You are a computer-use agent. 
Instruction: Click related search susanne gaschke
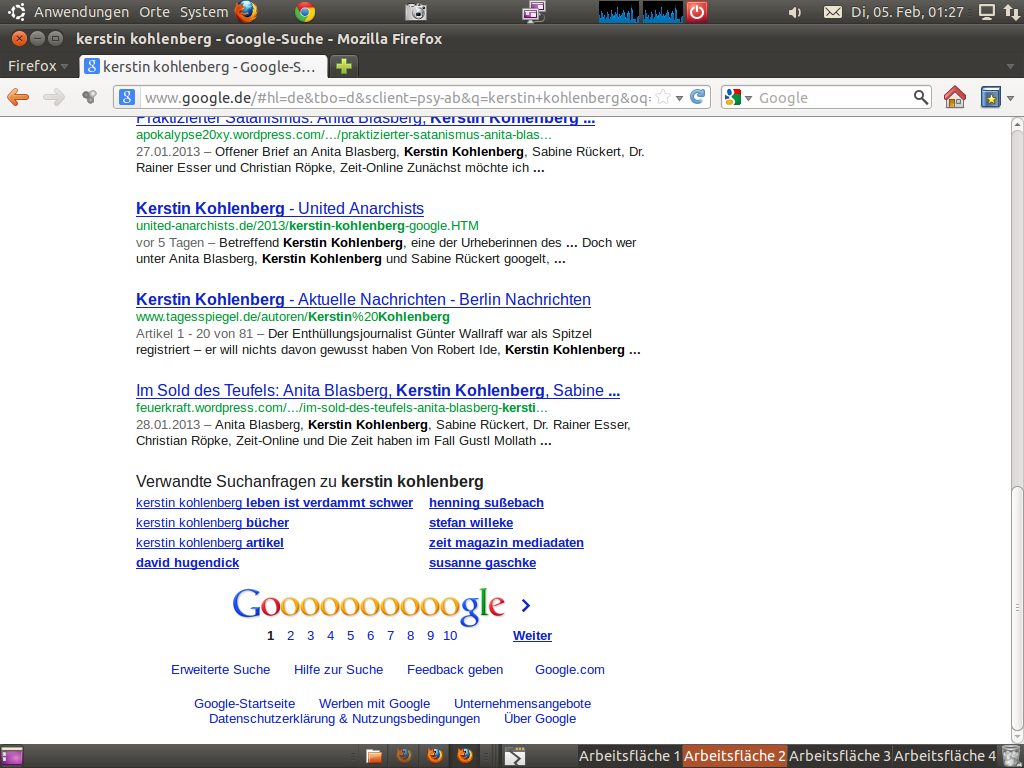(482, 562)
